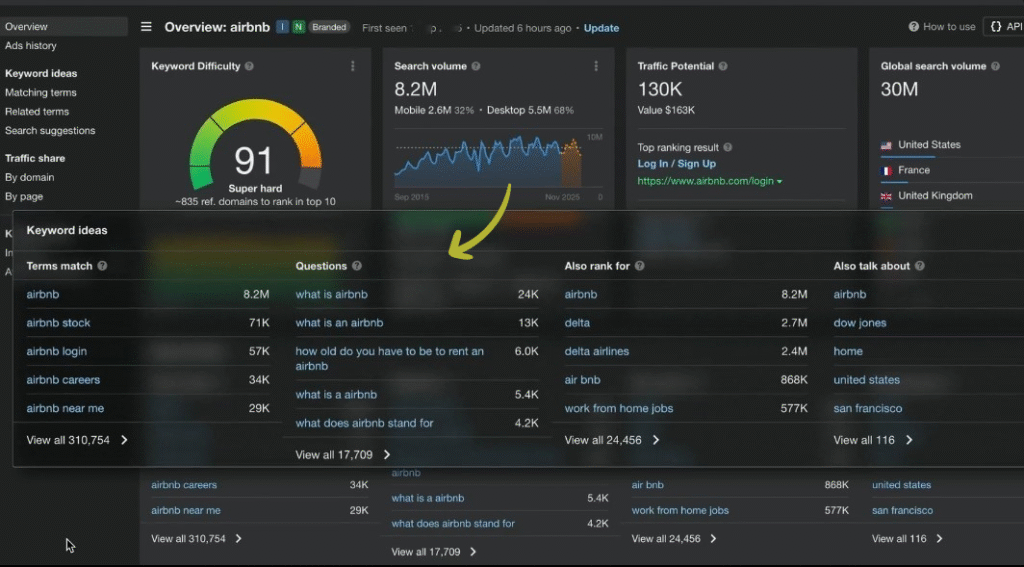Screen dimensions: 1024x567
Task: Click the 'airbnb login' keyword link
Action: click(56, 351)
